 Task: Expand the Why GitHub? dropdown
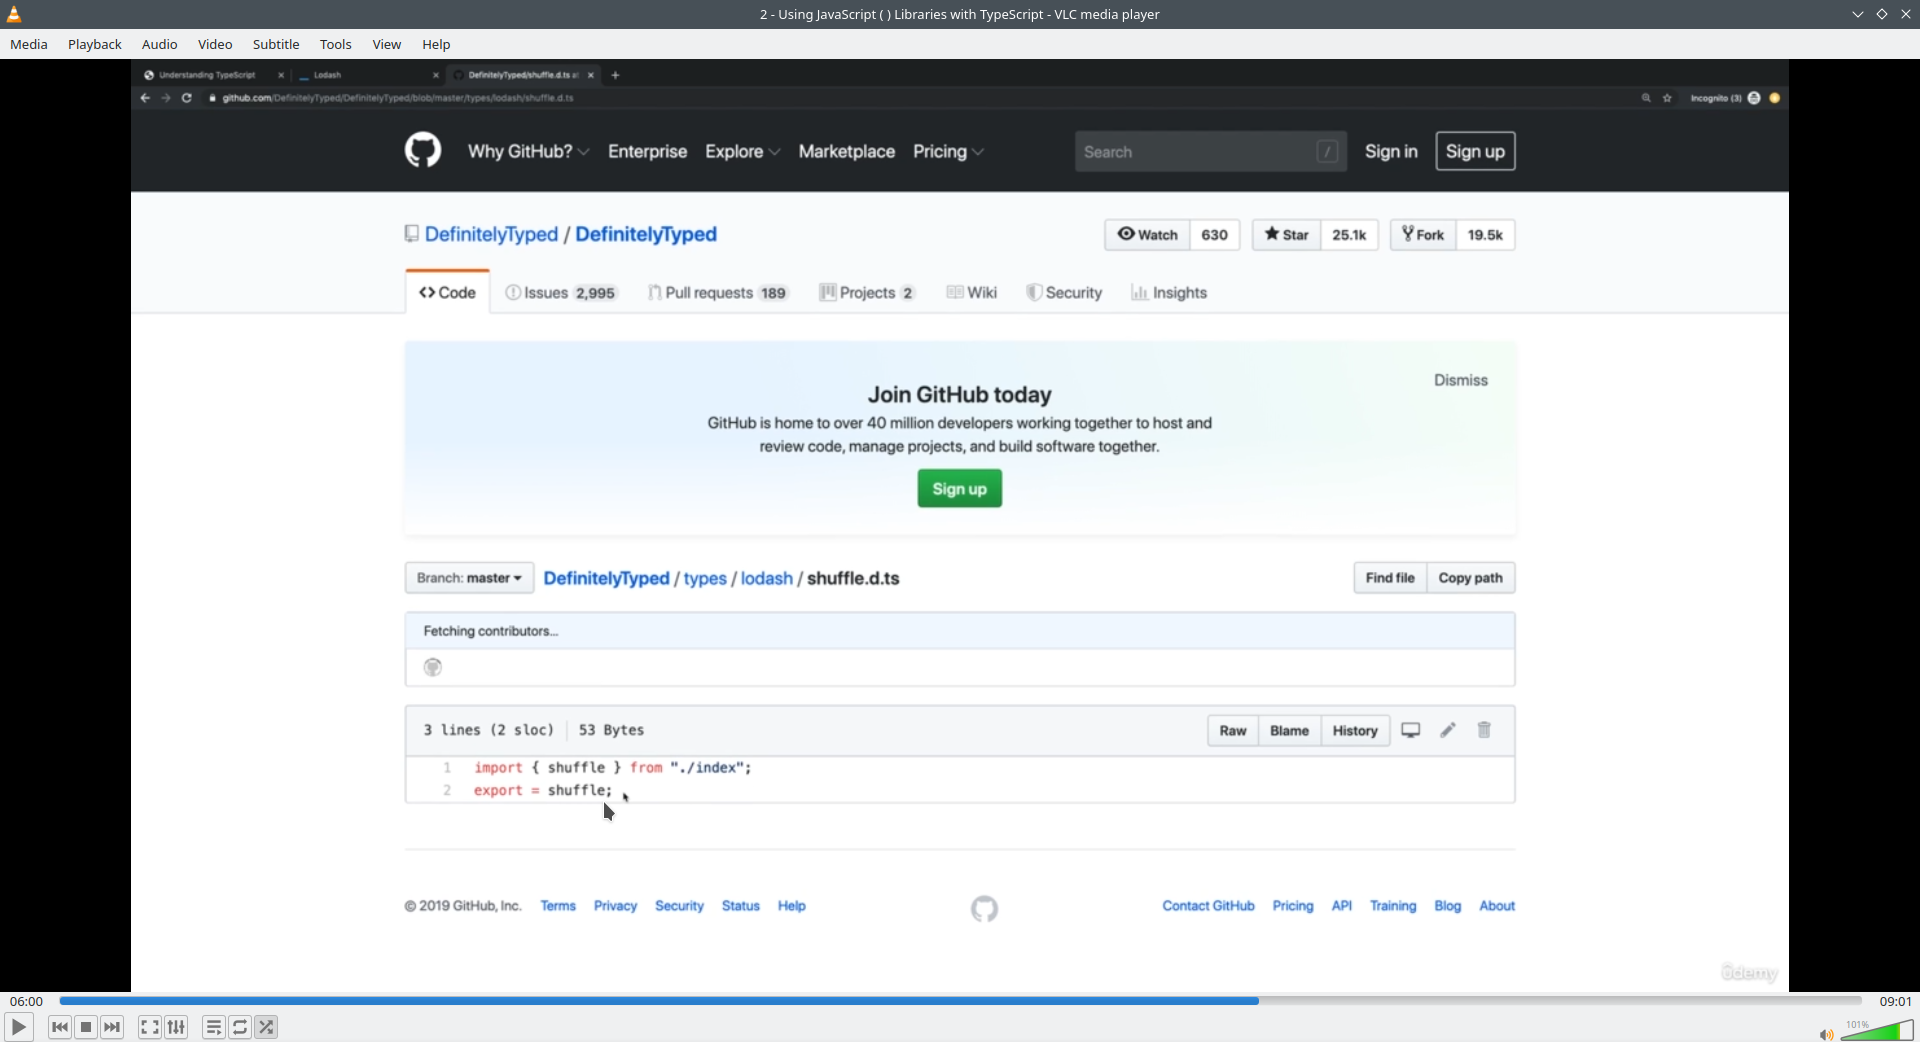click(x=528, y=151)
